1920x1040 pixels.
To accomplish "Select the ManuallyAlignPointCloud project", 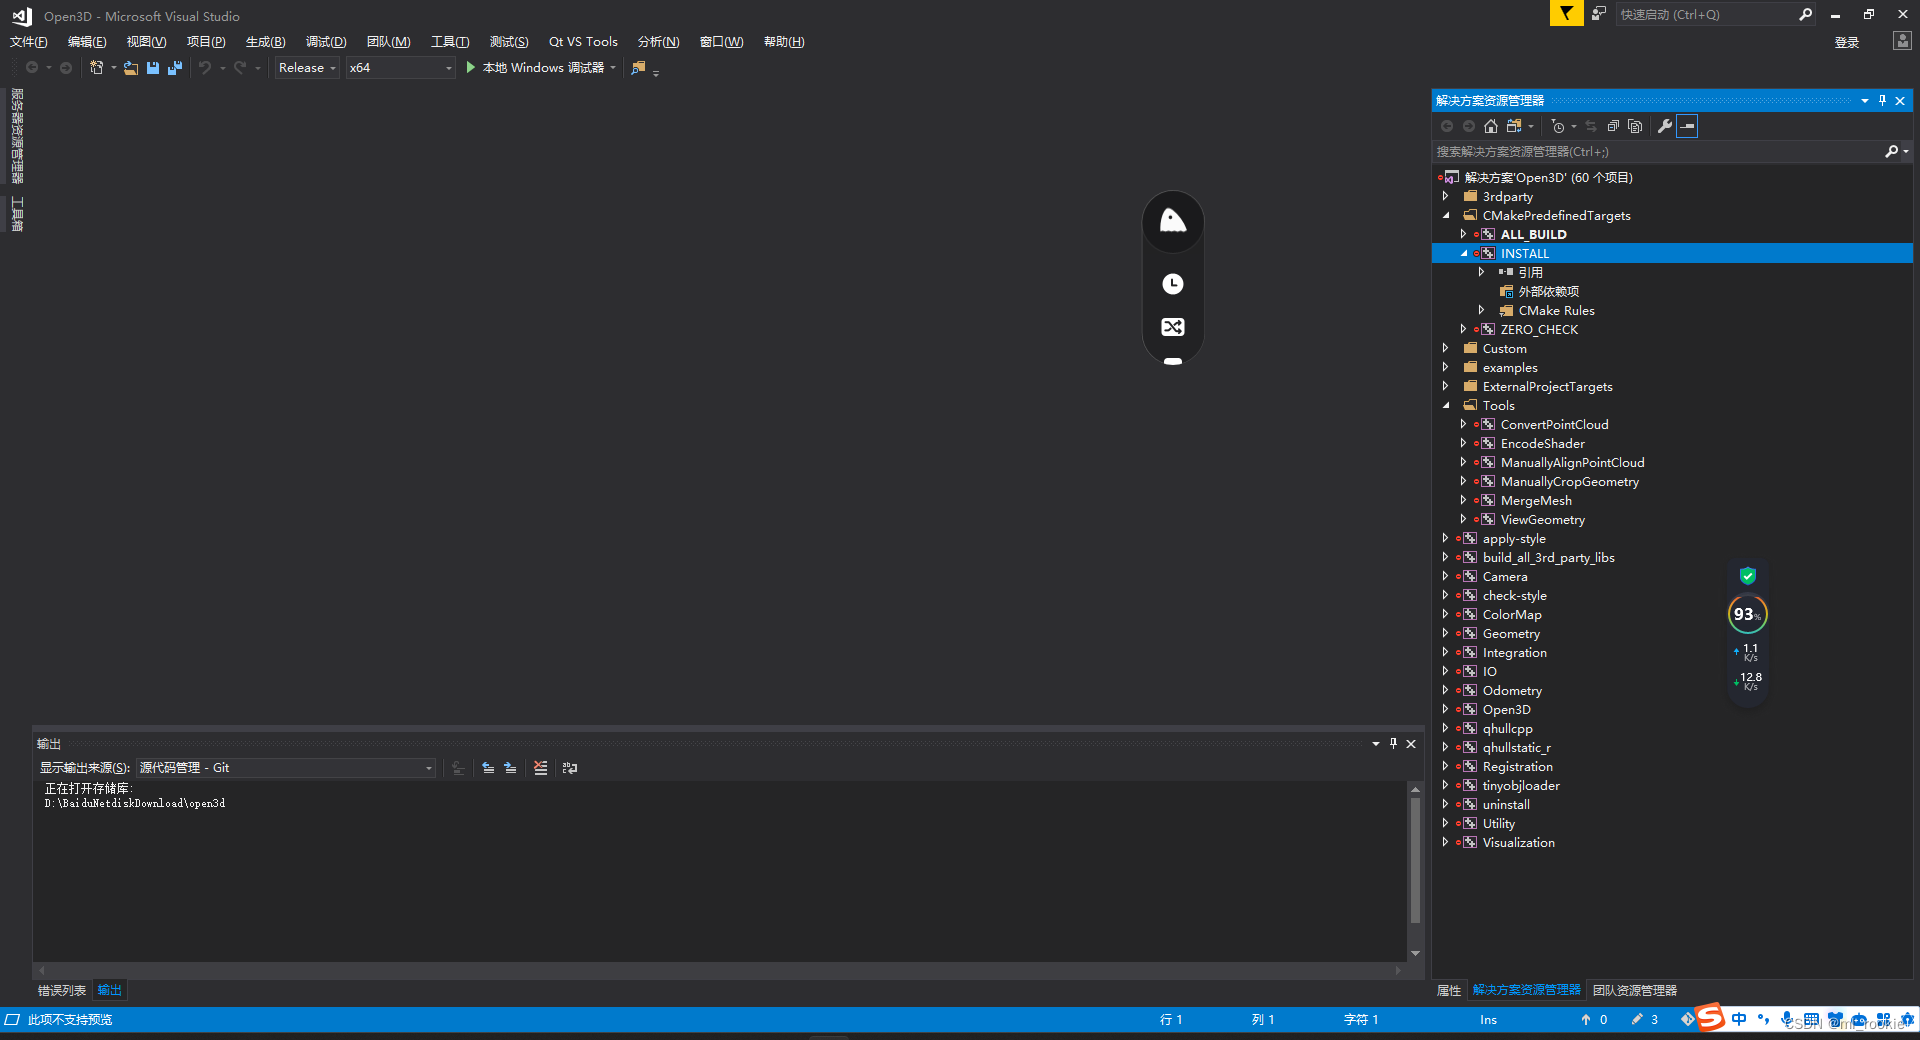I will 1572,463.
